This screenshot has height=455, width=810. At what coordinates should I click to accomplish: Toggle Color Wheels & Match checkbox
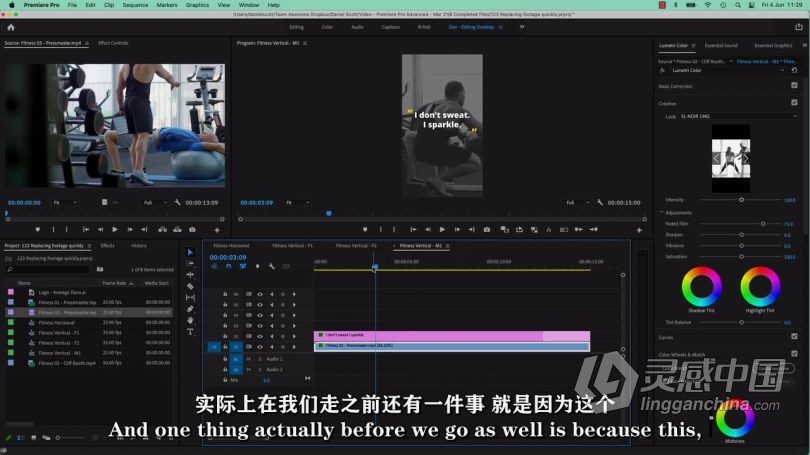coord(795,354)
